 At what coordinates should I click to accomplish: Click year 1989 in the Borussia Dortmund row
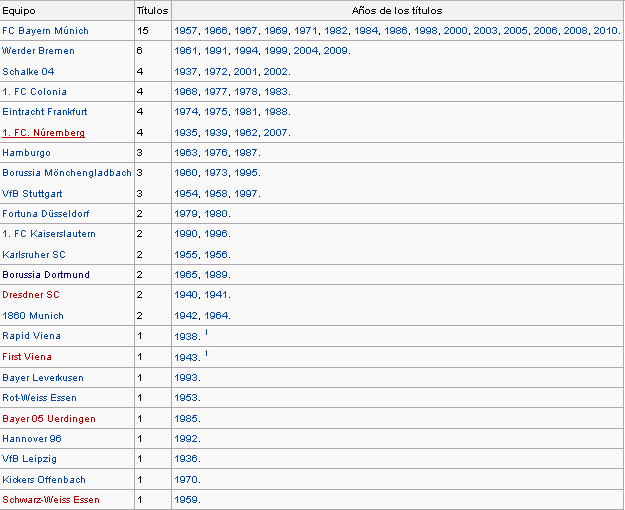click(216, 275)
